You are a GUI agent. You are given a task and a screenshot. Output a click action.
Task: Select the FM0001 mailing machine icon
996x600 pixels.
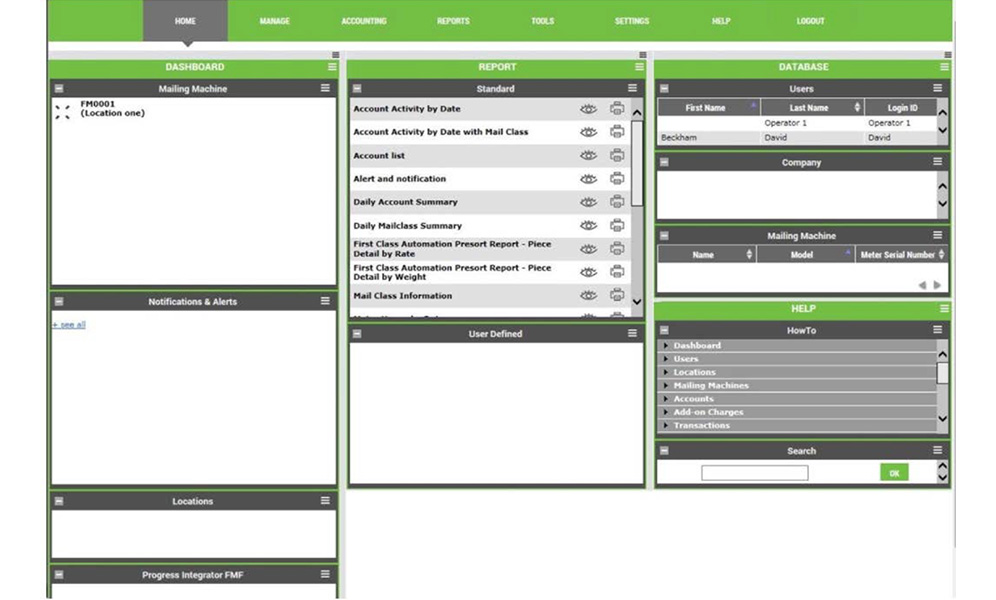[x=63, y=112]
